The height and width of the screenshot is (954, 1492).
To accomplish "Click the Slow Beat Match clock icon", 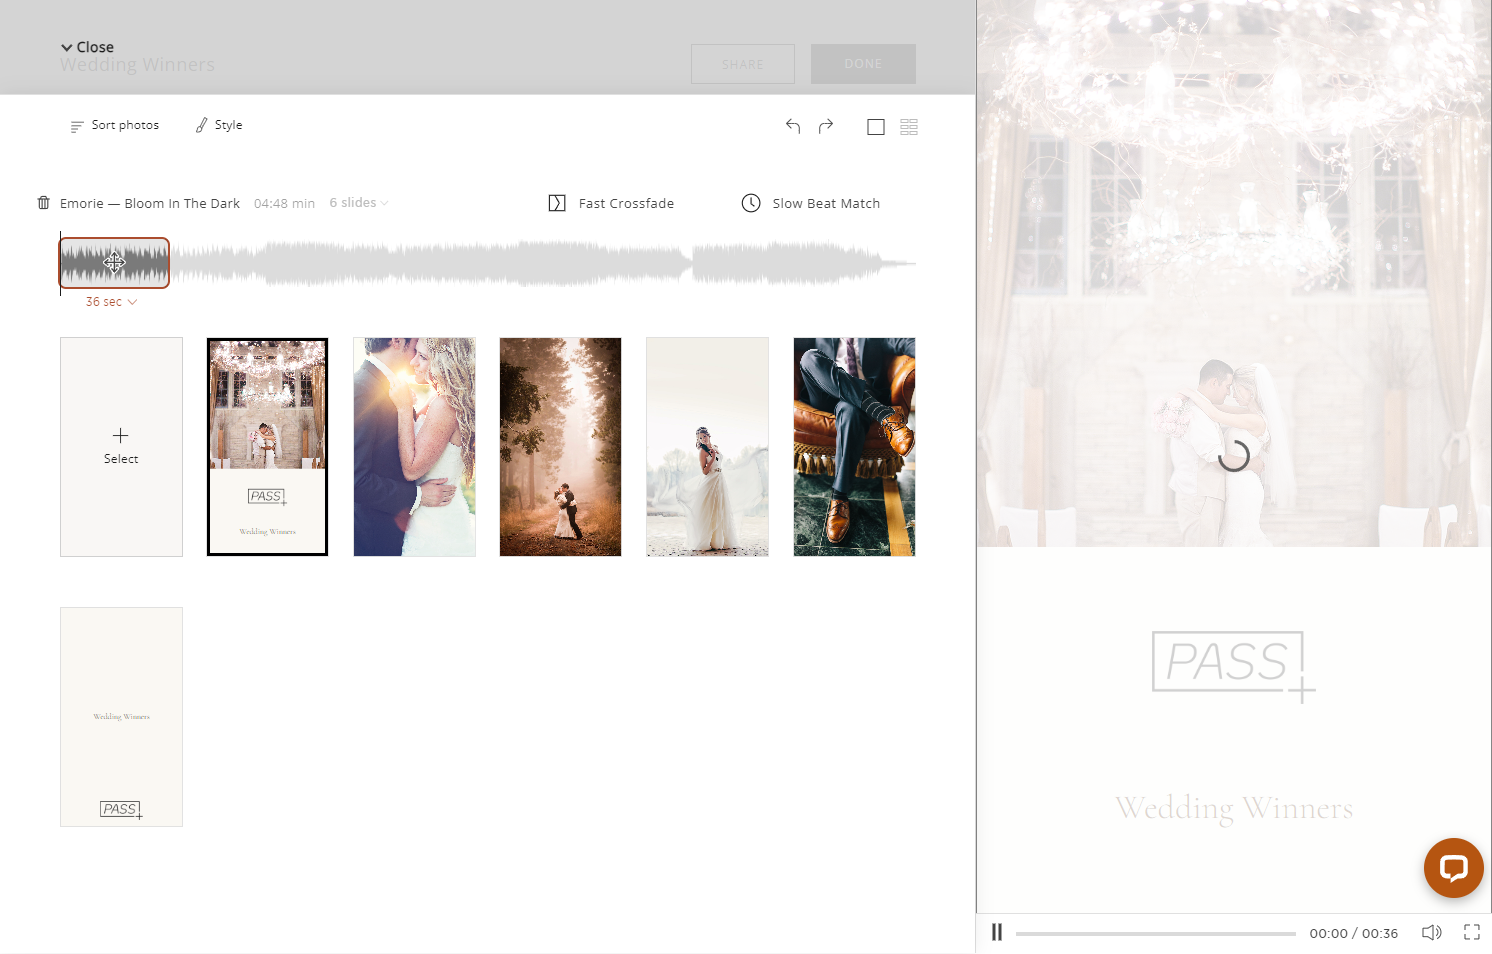I will coord(751,203).
